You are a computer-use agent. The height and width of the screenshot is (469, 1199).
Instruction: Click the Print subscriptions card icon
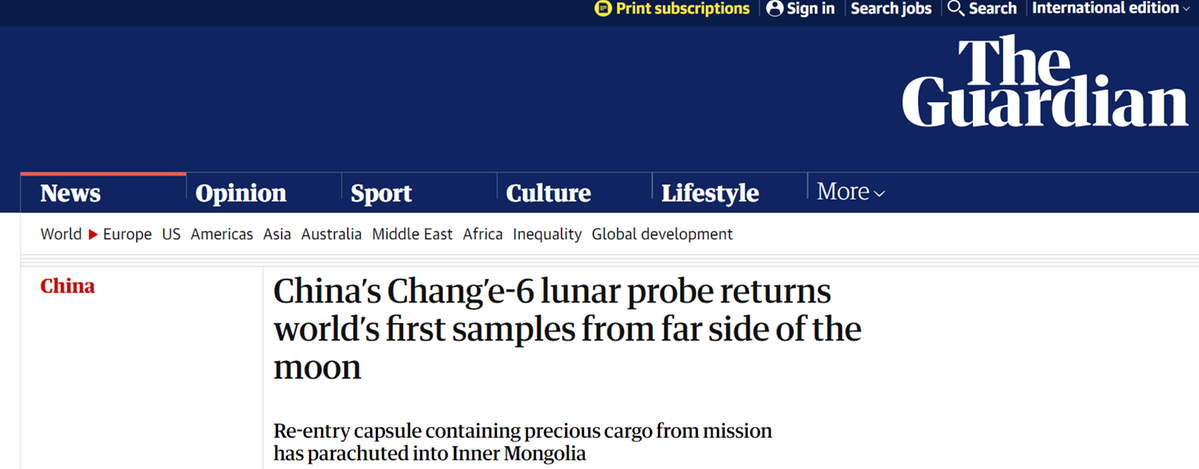coord(603,8)
